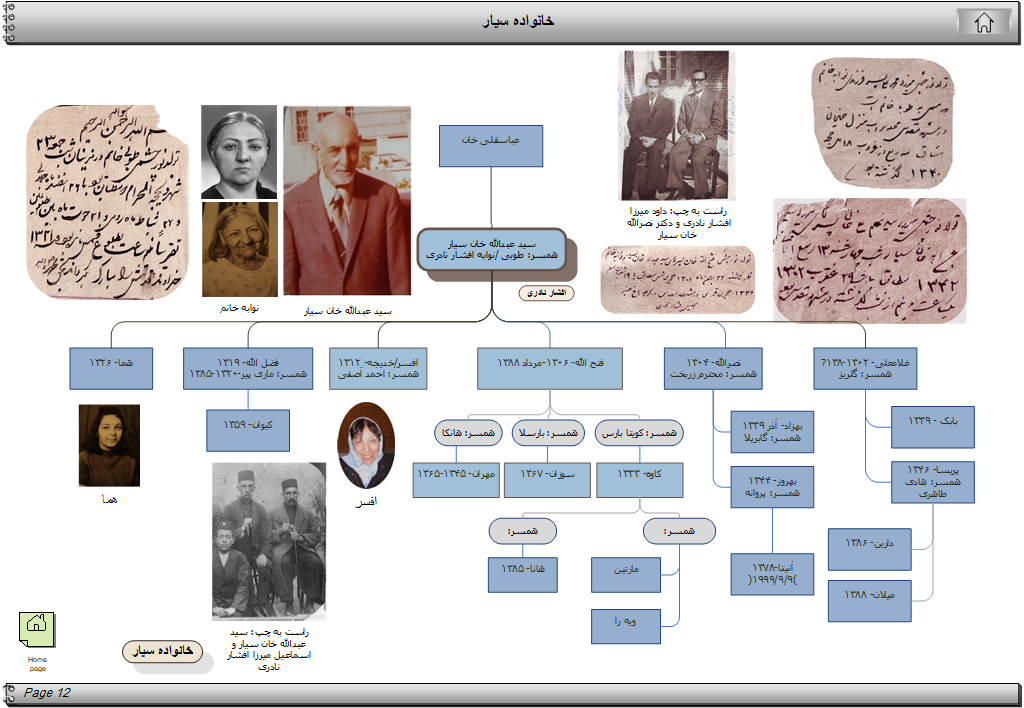Open the portrait photo of هما
The width and height of the screenshot is (1024, 708).
click(x=109, y=445)
